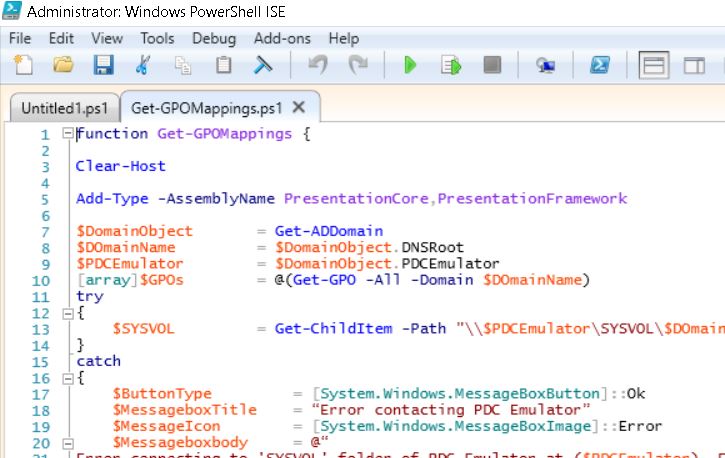The image size is (725, 458).
Task: Collapse the here-string on line 20
Action: 68,444
